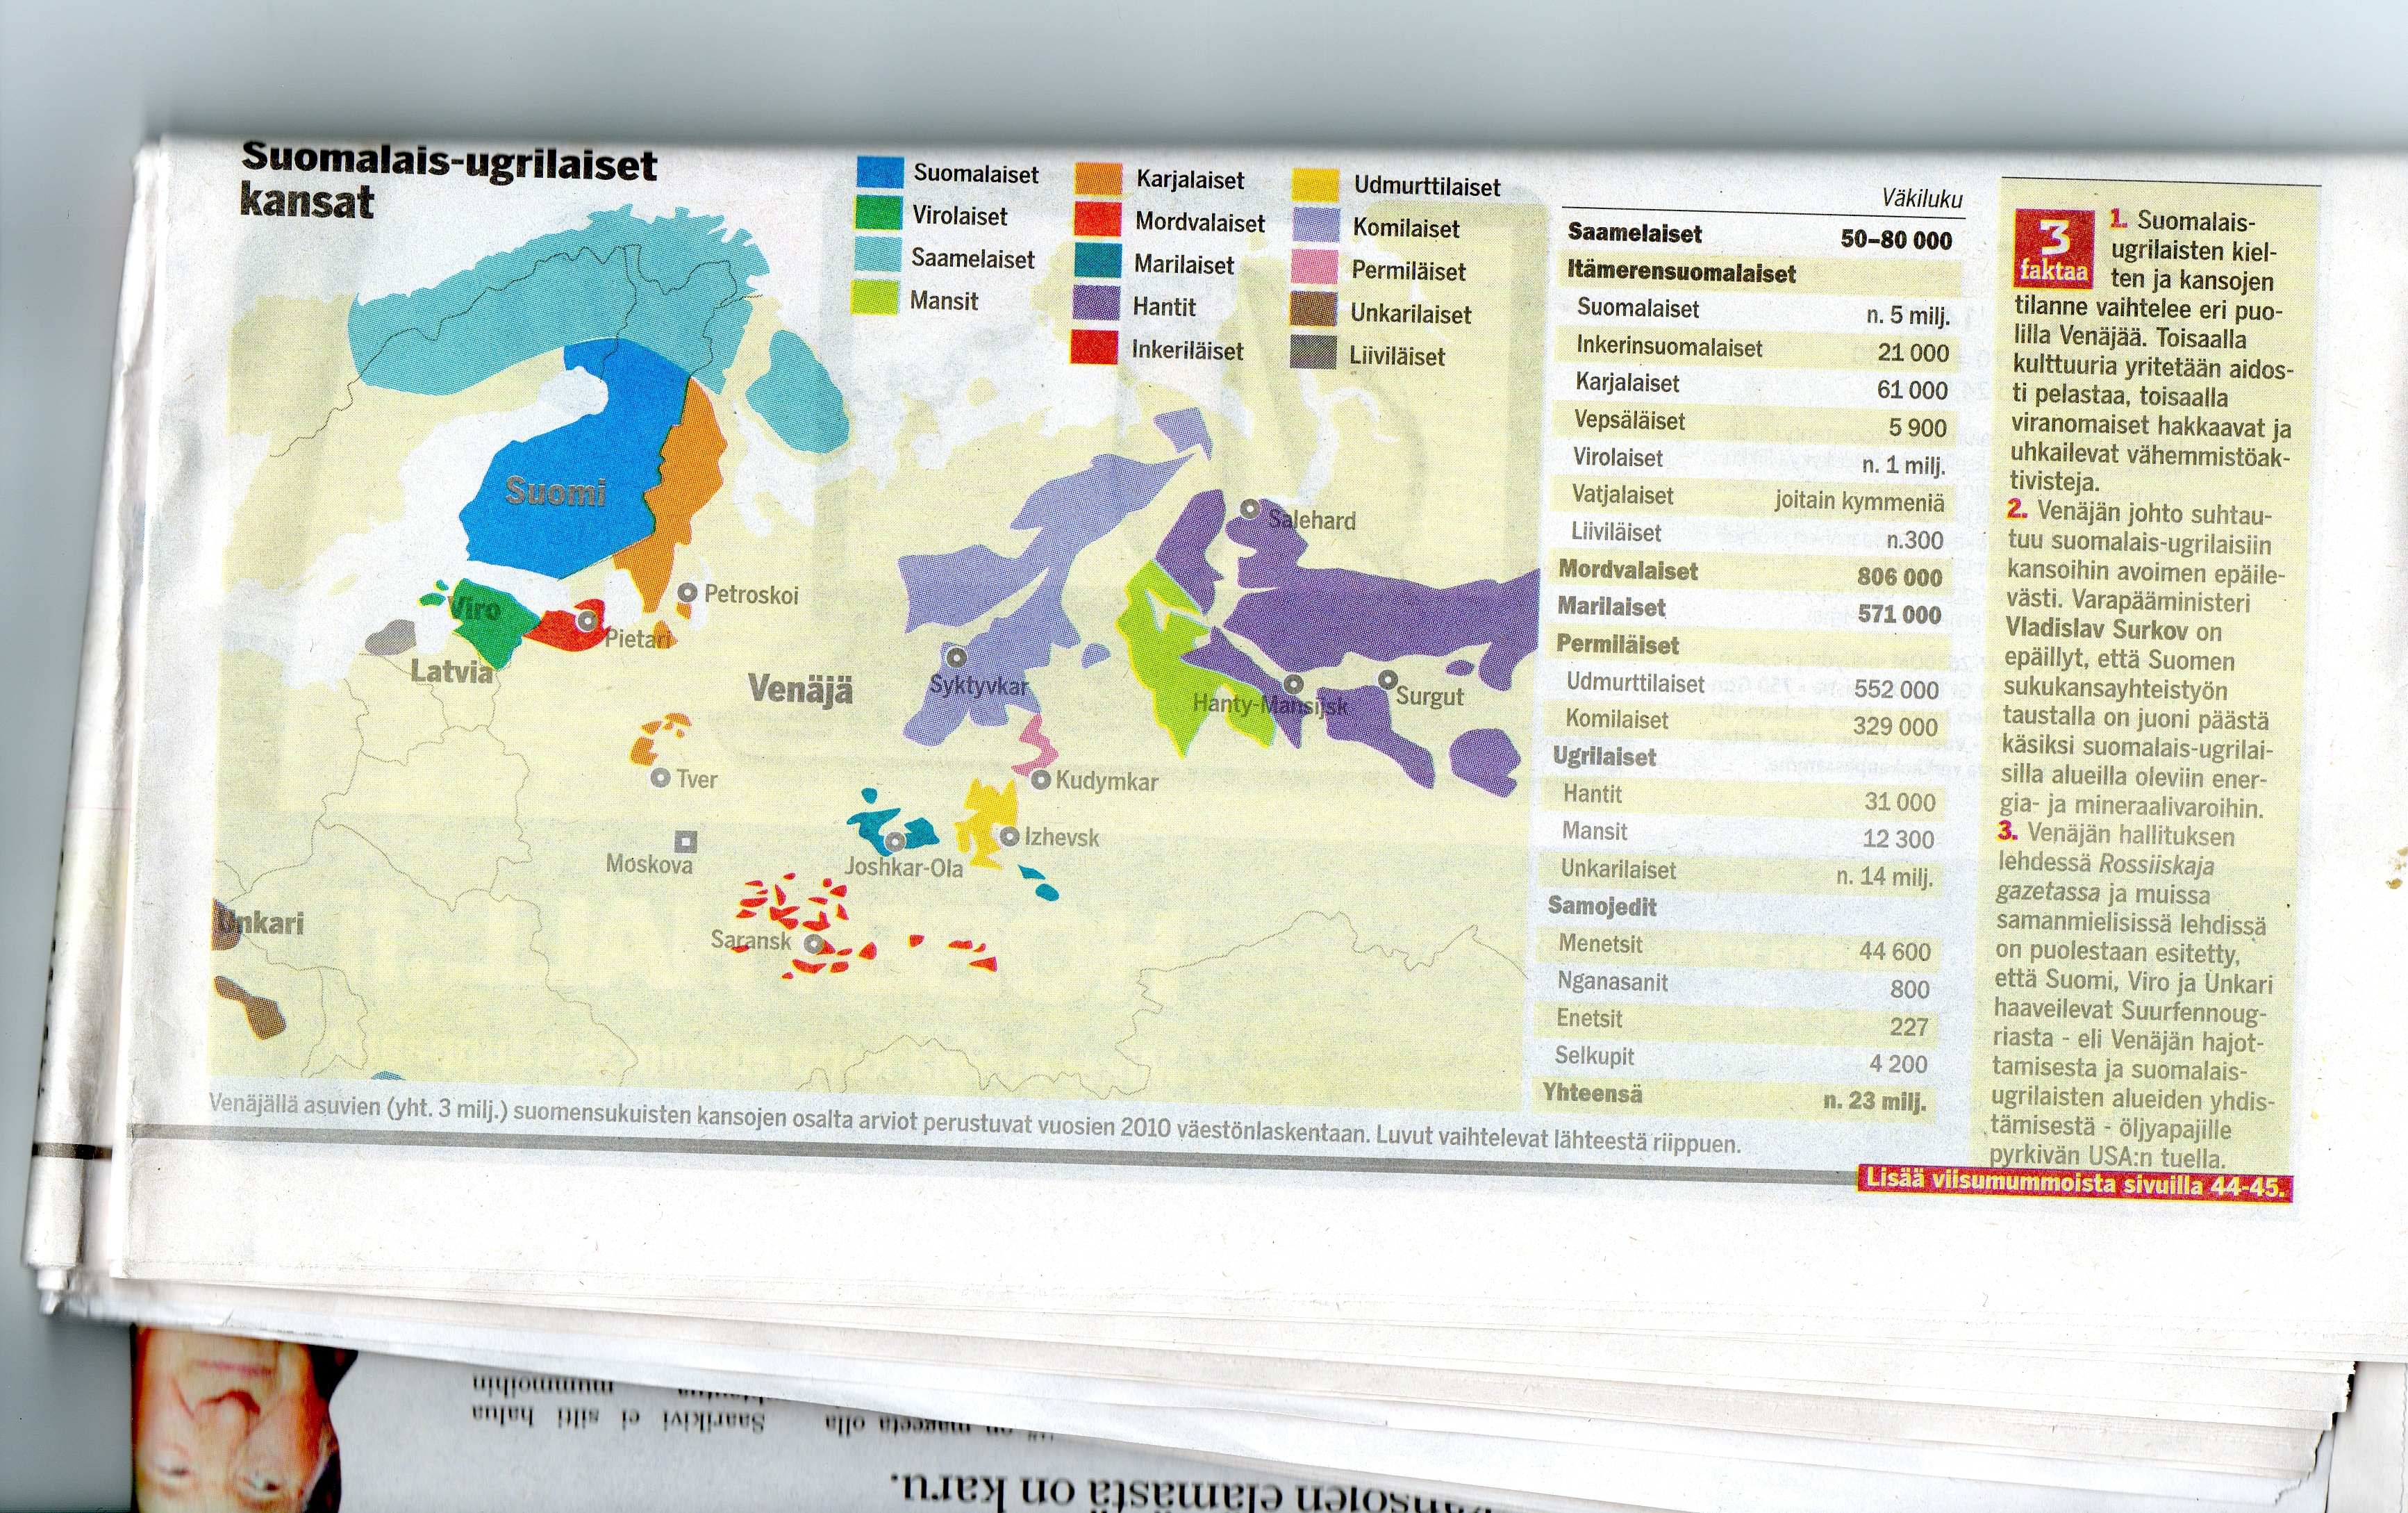Click the Moskova square capital marker
The image size is (2408, 1513).
pos(686,841)
